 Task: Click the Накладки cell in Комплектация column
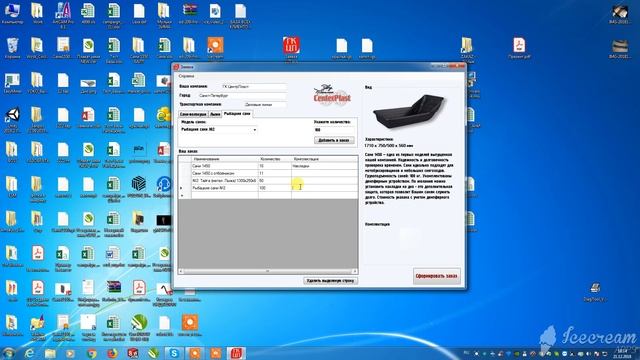pyautogui.click(x=324, y=166)
